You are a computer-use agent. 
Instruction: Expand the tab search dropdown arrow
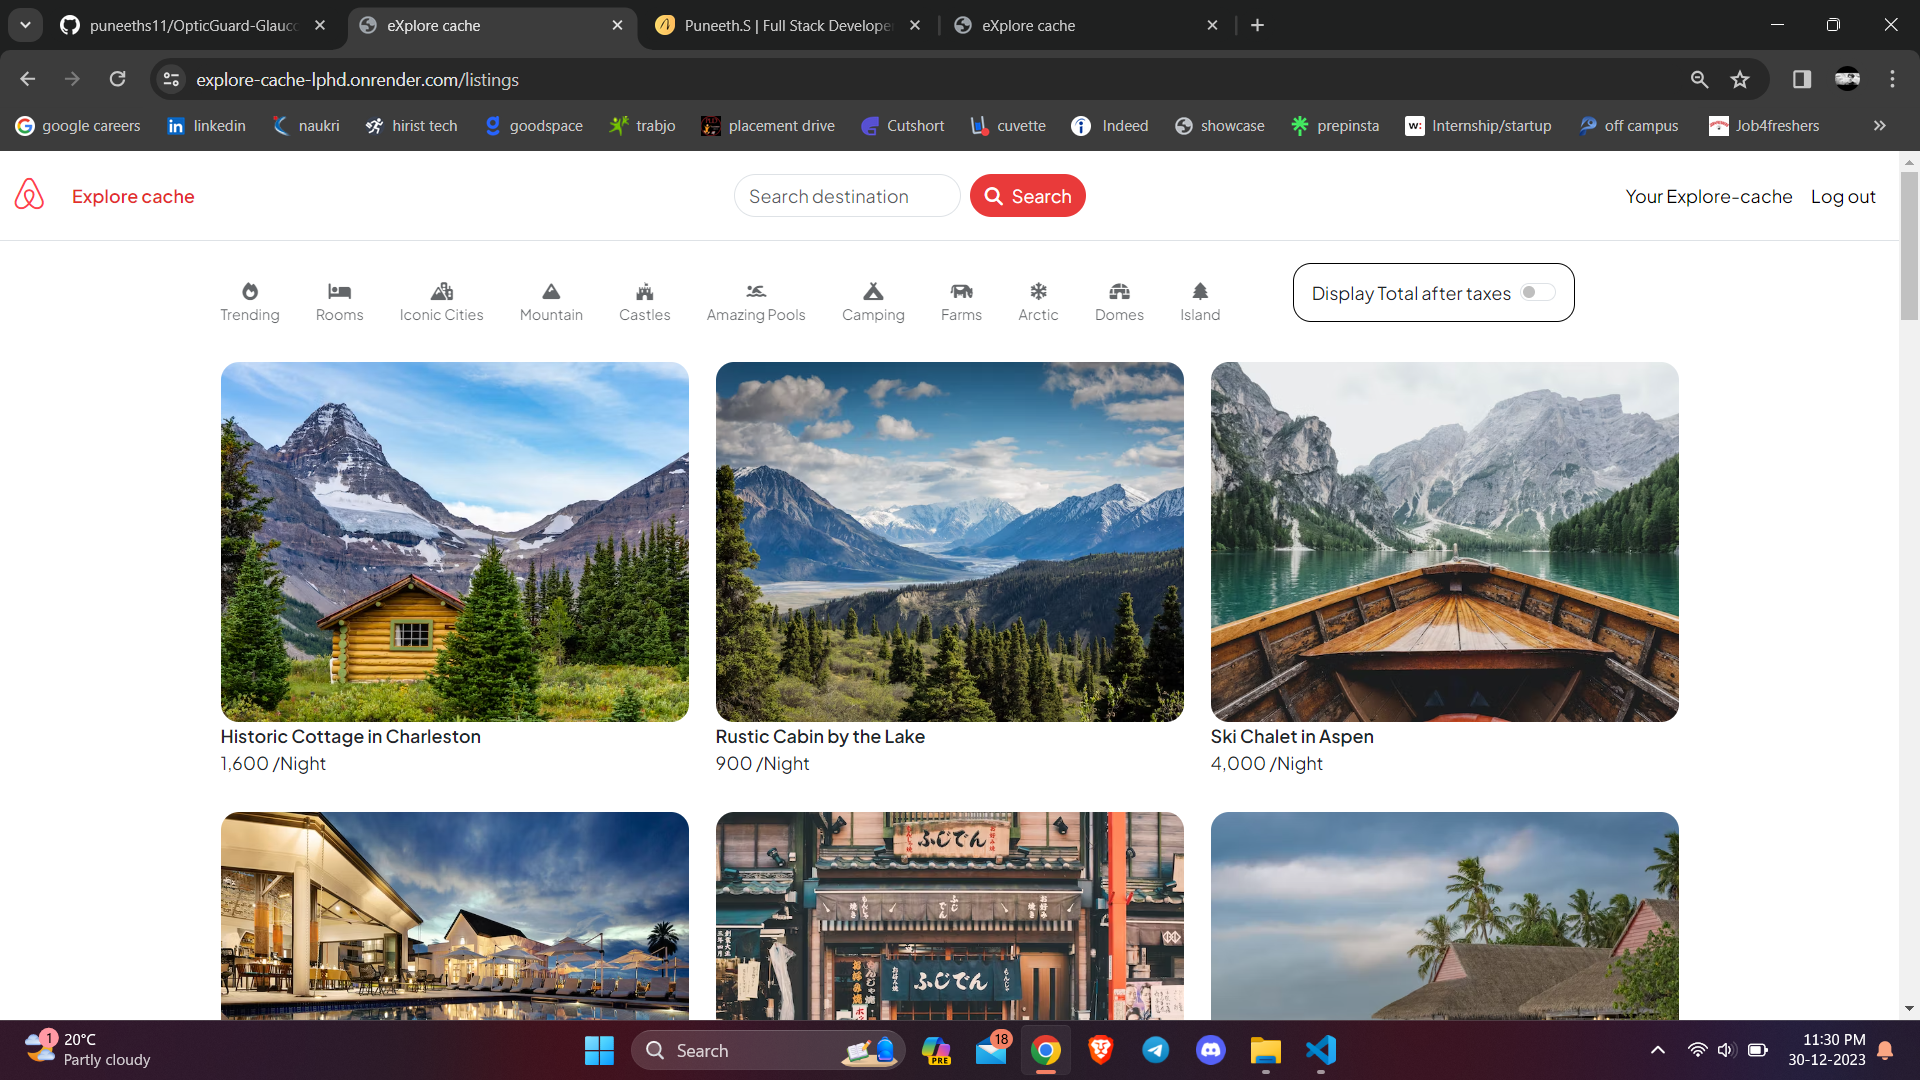click(25, 25)
